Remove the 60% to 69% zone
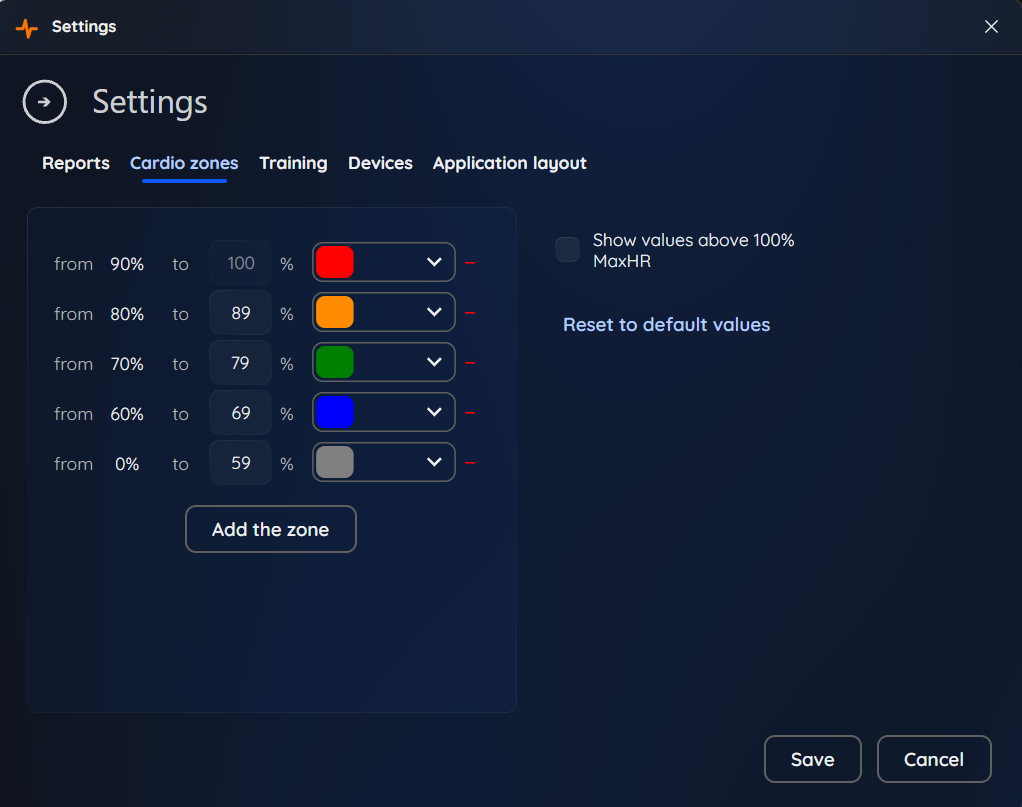Screen dimensions: 1022x807 (470, 413)
